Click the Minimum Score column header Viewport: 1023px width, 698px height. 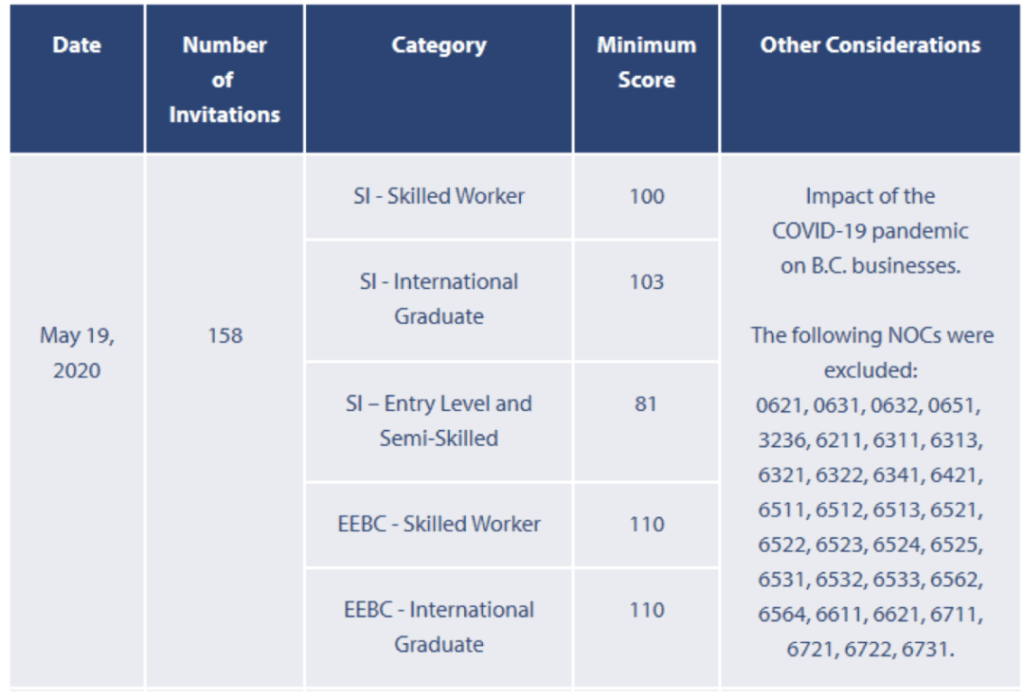646,62
